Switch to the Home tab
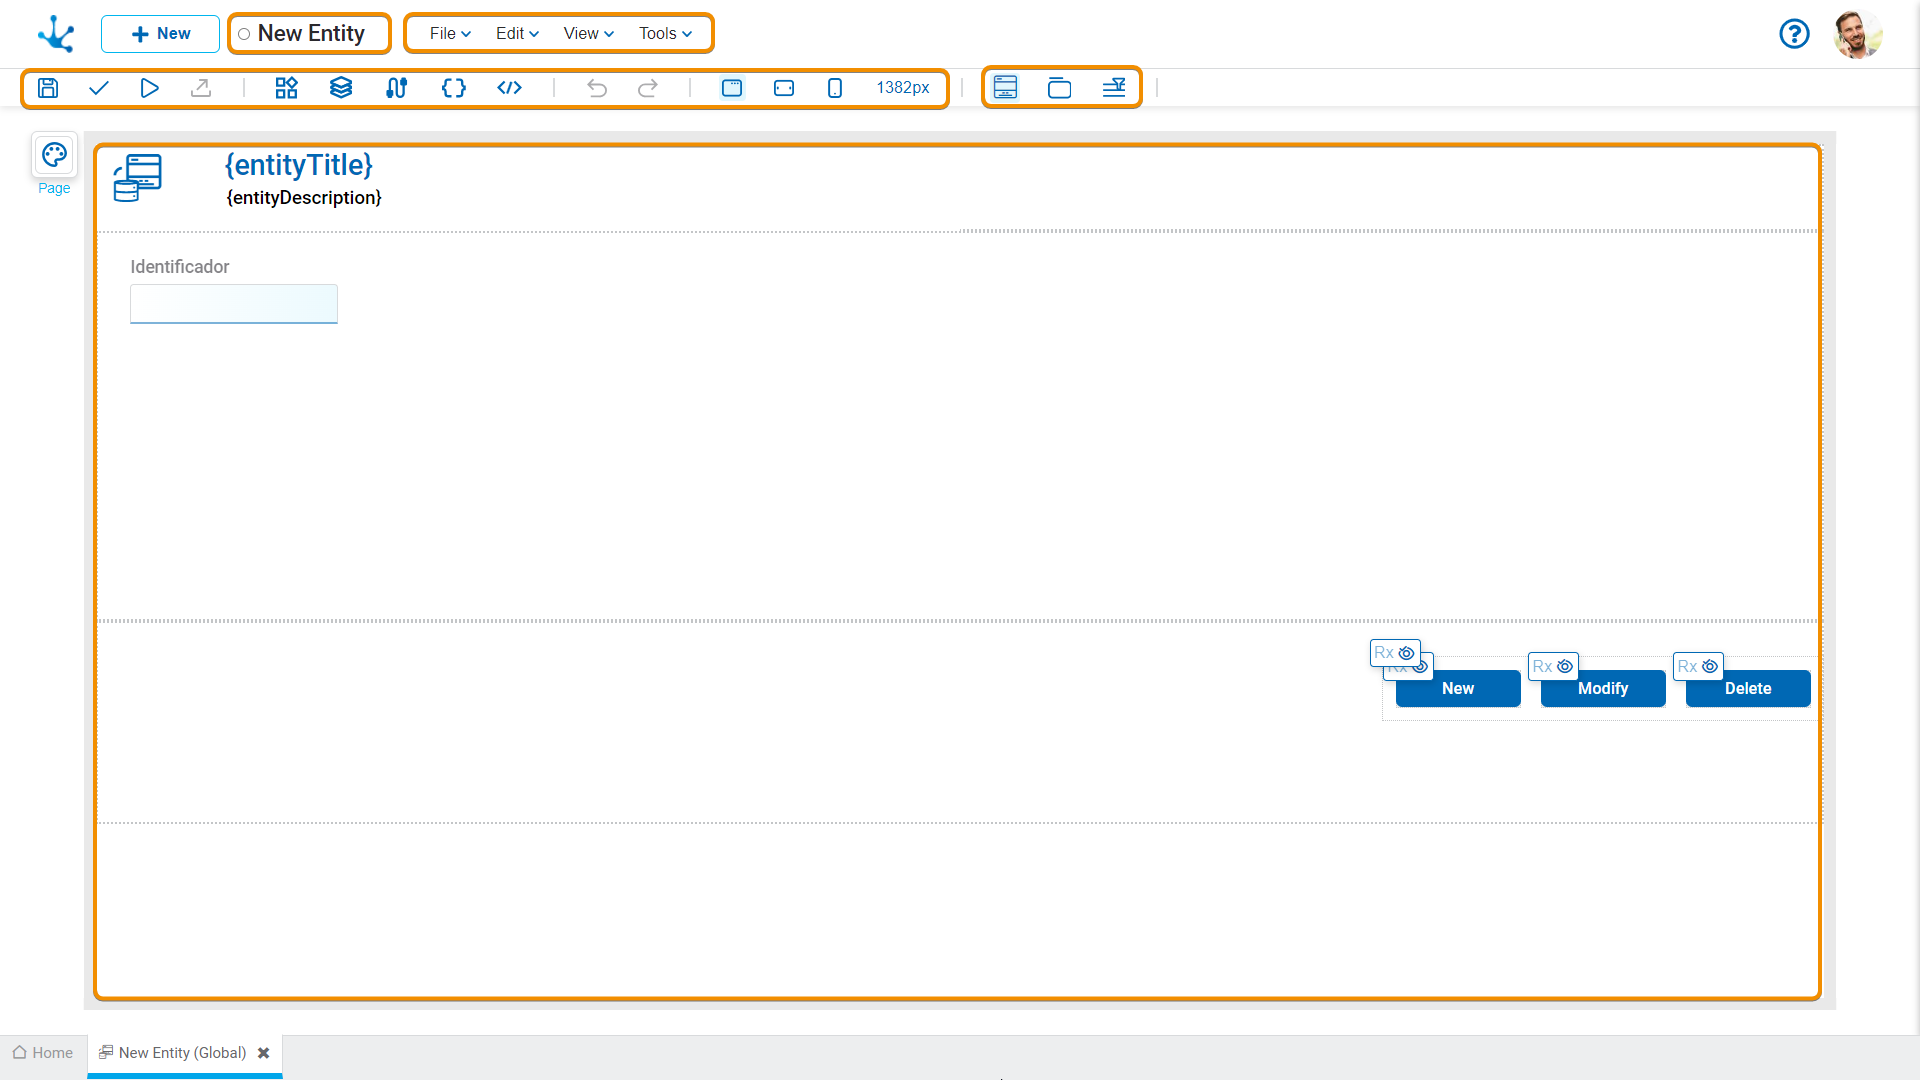 pyautogui.click(x=43, y=1053)
